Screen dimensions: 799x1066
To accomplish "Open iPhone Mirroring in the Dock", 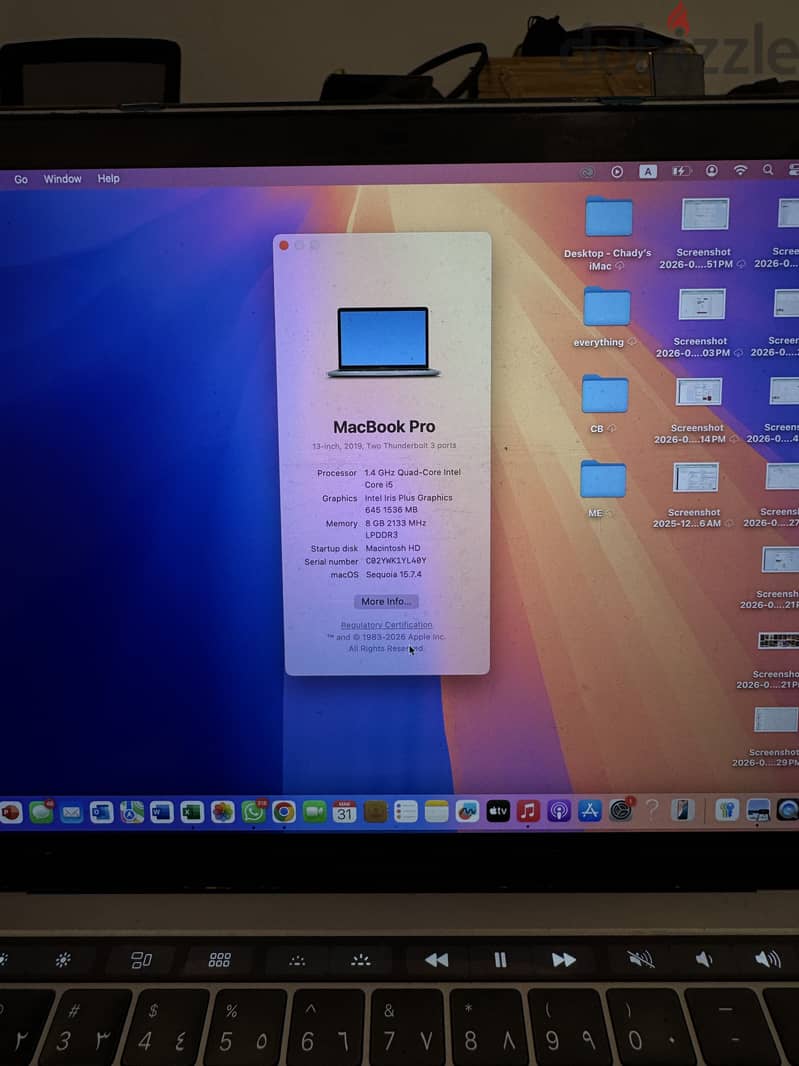I will pos(682,810).
